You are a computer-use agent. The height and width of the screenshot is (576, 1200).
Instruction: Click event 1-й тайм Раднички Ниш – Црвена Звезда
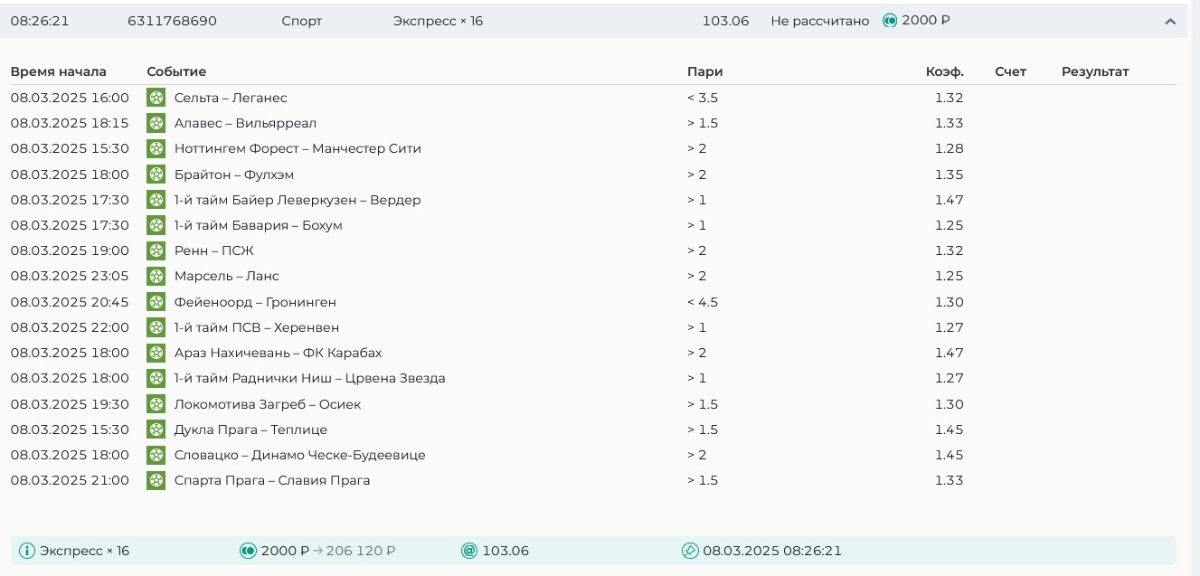tap(310, 378)
